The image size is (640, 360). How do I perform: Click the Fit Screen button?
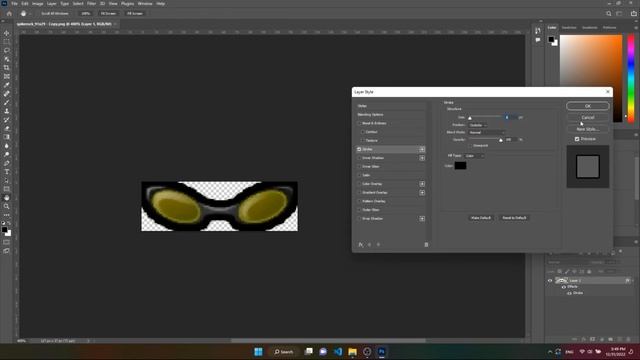pos(109,13)
